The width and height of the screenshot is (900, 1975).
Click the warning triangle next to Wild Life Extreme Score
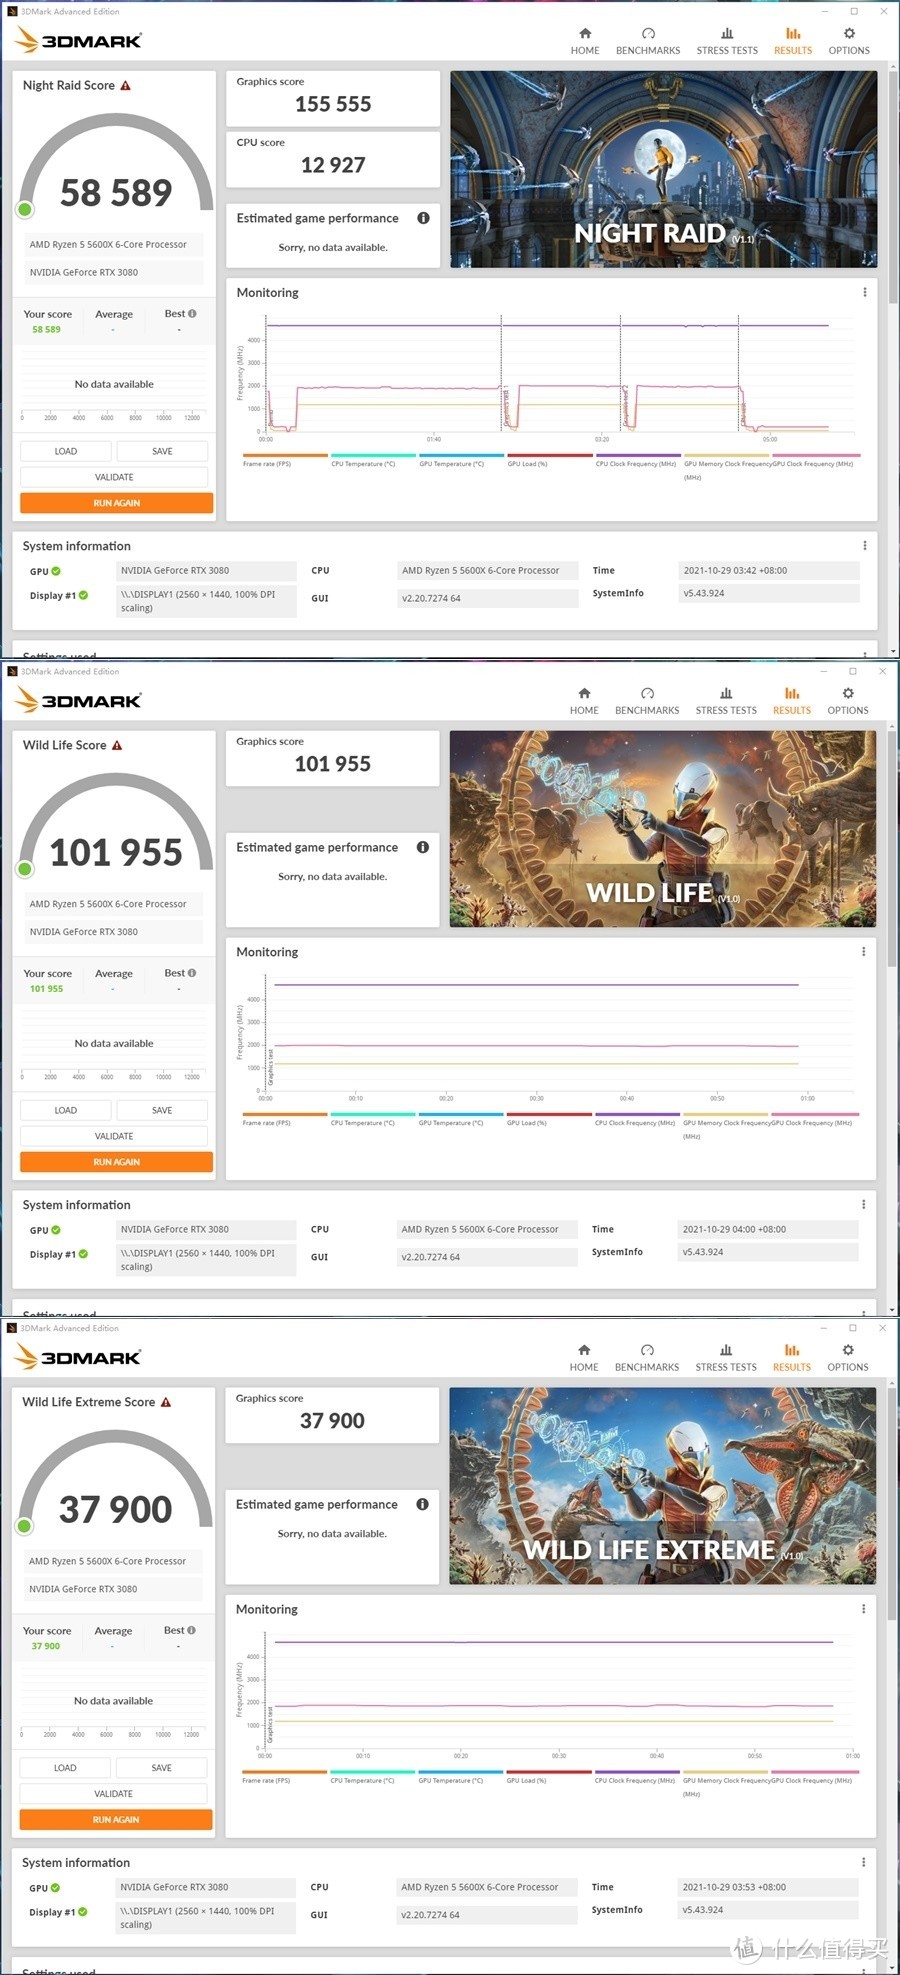[x=166, y=1402]
